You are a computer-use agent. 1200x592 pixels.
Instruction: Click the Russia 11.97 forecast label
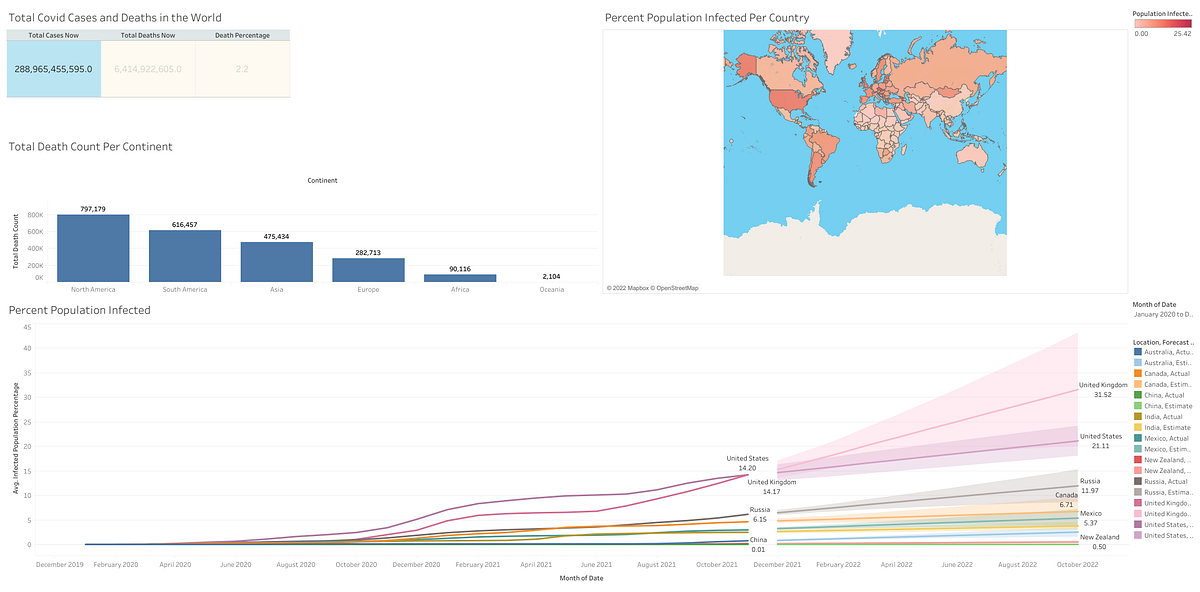(x=1089, y=486)
